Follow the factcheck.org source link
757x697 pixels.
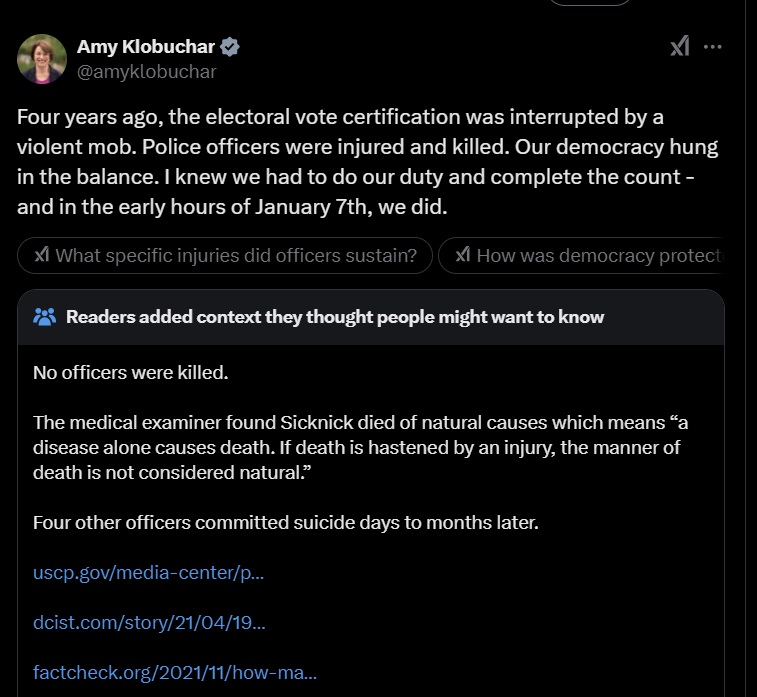coord(175,673)
